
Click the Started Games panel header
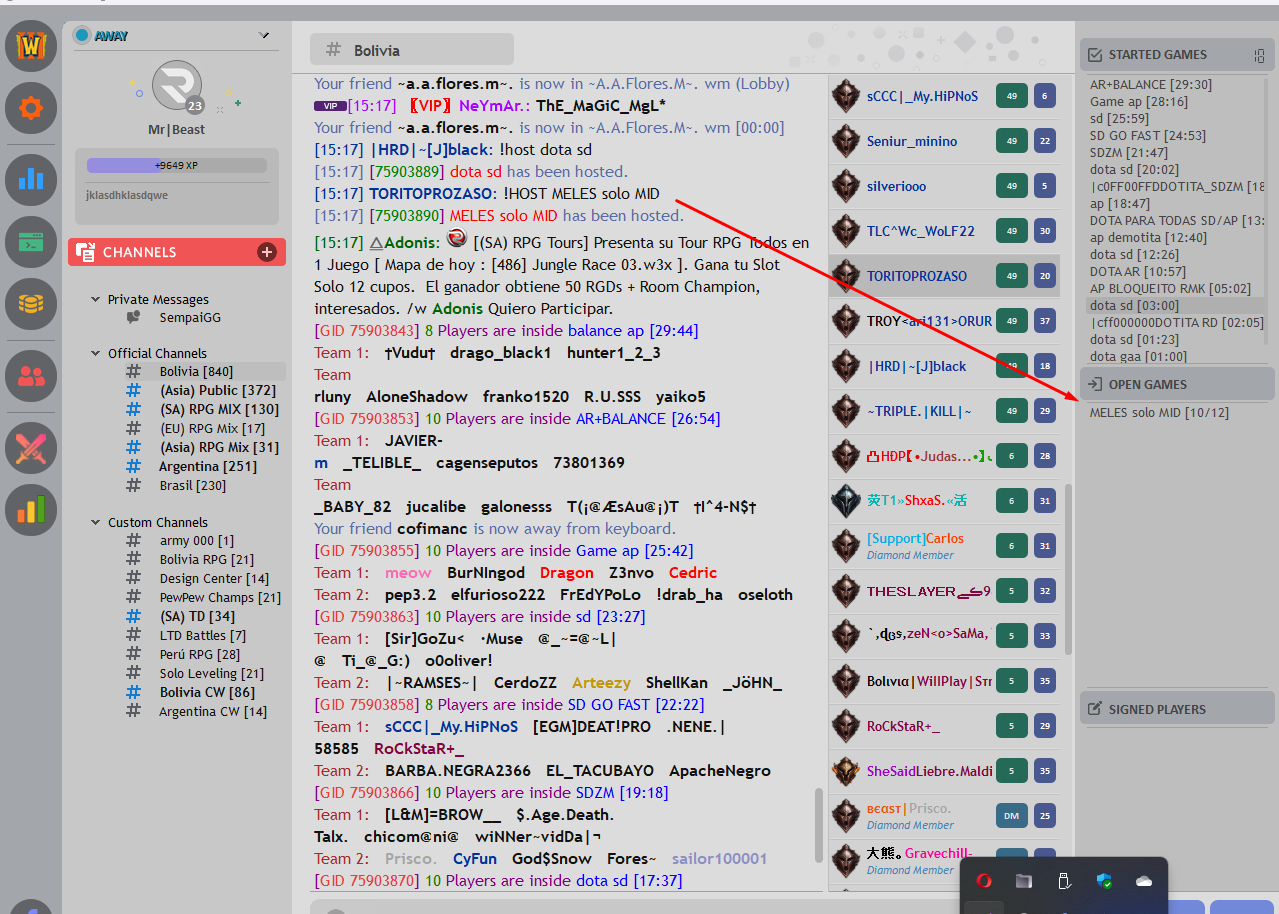(1177, 55)
